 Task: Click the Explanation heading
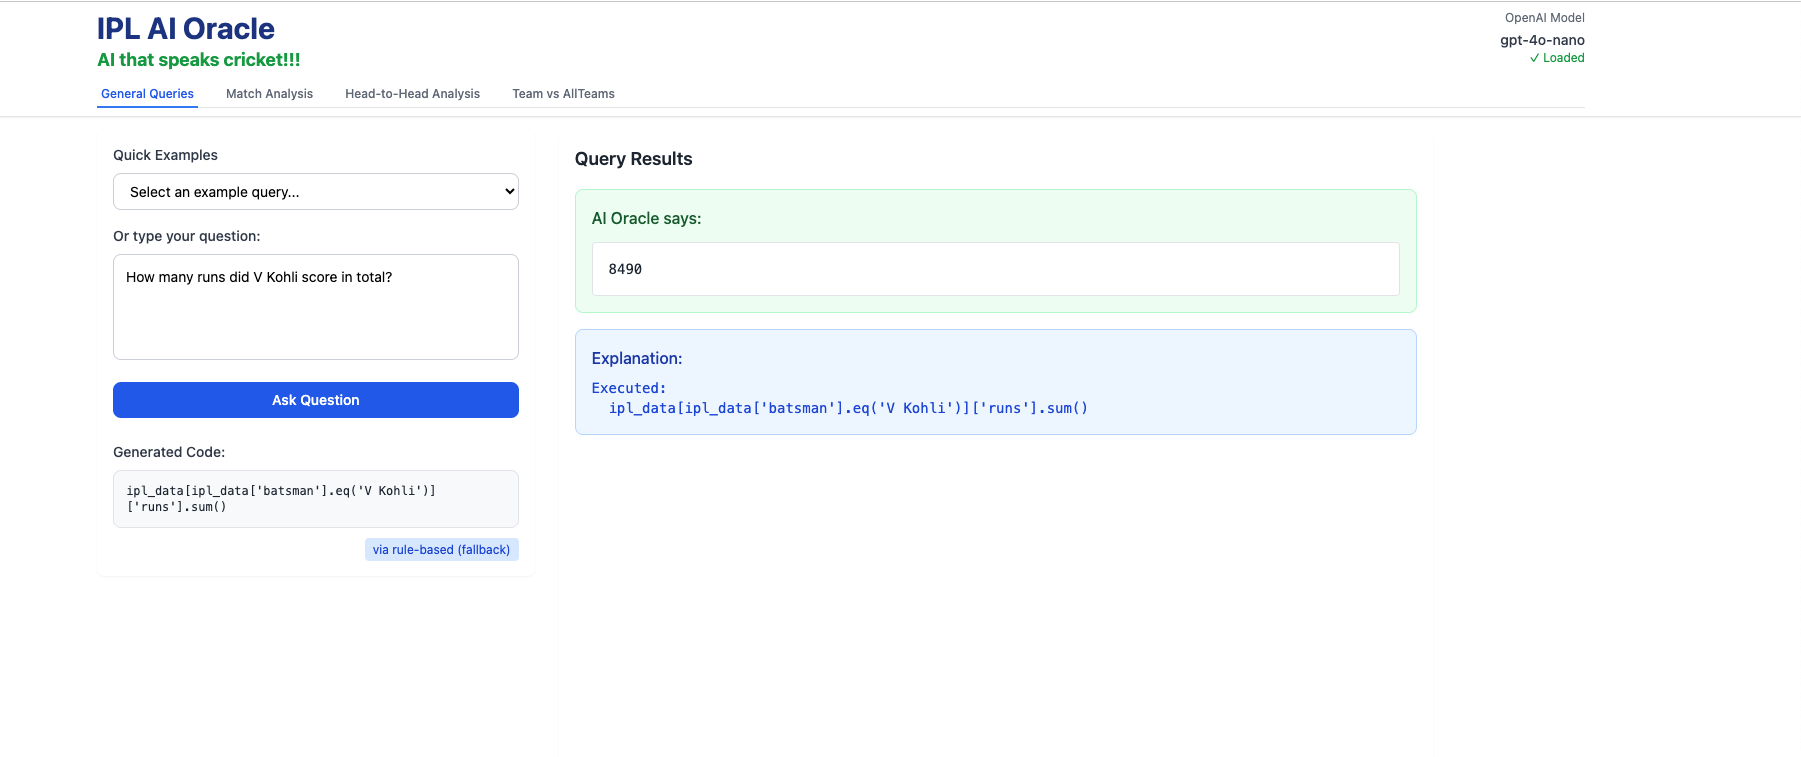tap(636, 358)
